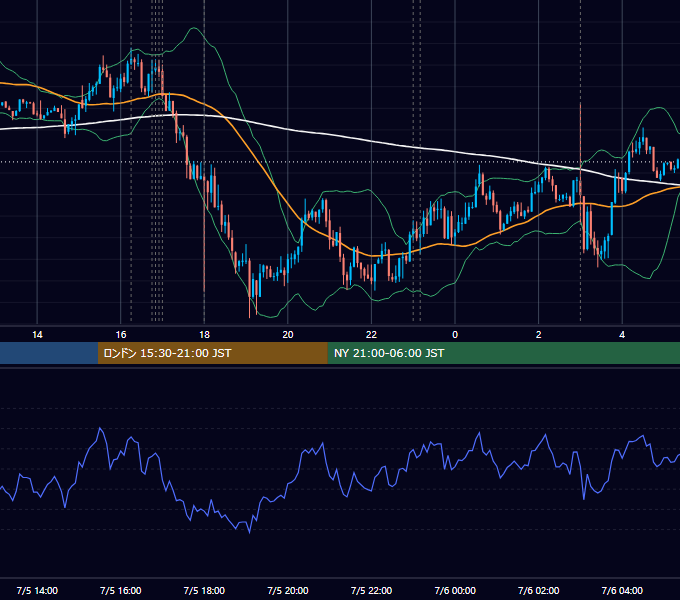Click the 22 hour label on chart axis
Viewport: 680px width, 600px height.
[x=371, y=335]
